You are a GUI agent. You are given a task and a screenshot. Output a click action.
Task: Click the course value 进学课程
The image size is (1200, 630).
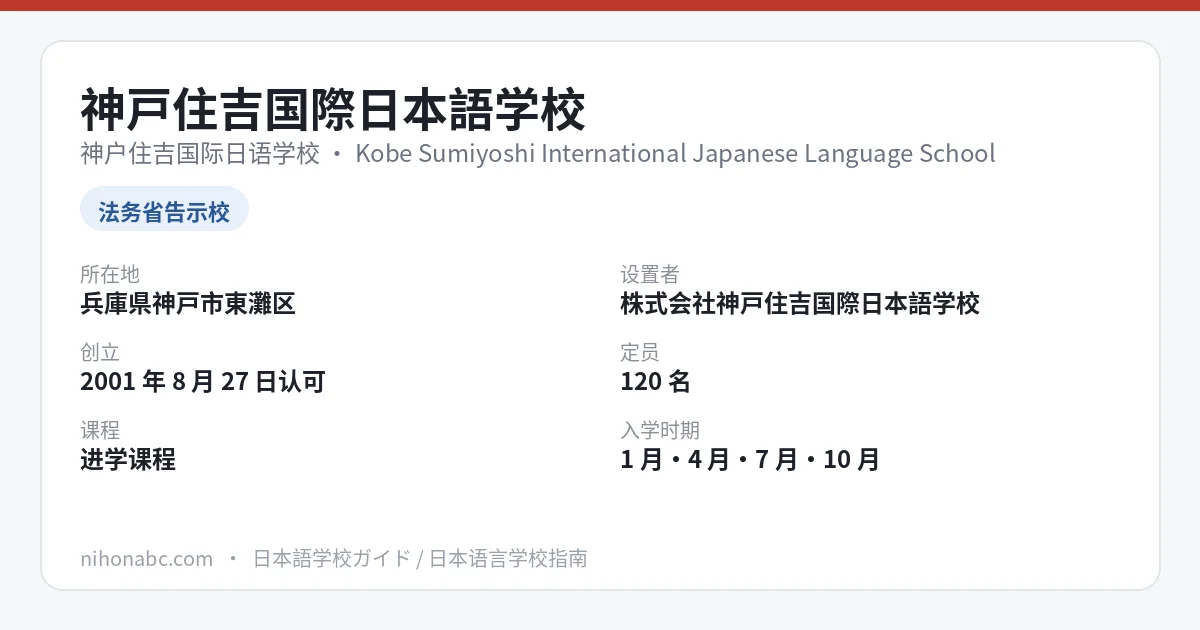pyautogui.click(x=128, y=459)
